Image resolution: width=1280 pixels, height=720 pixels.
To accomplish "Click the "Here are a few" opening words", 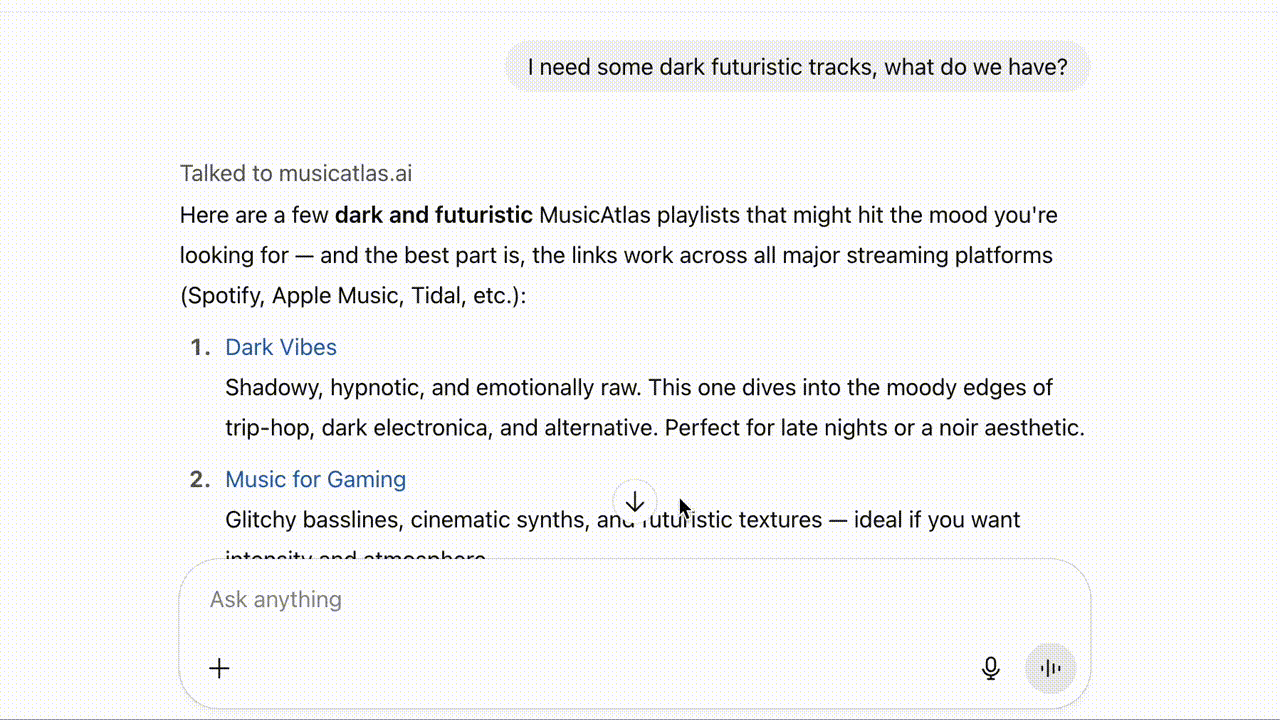I will (x=254, y=215).
